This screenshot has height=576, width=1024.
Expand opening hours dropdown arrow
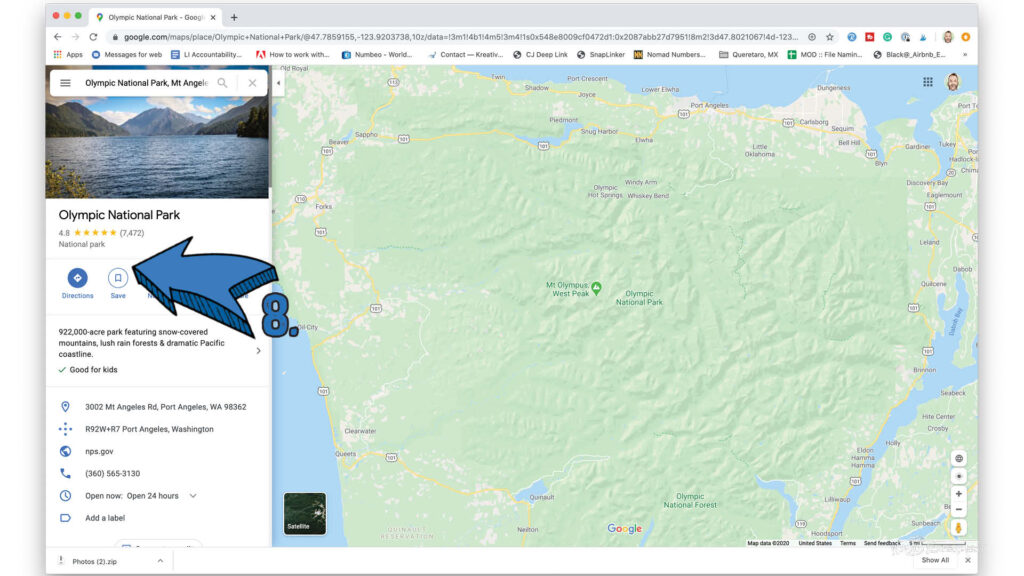point(193,496)
